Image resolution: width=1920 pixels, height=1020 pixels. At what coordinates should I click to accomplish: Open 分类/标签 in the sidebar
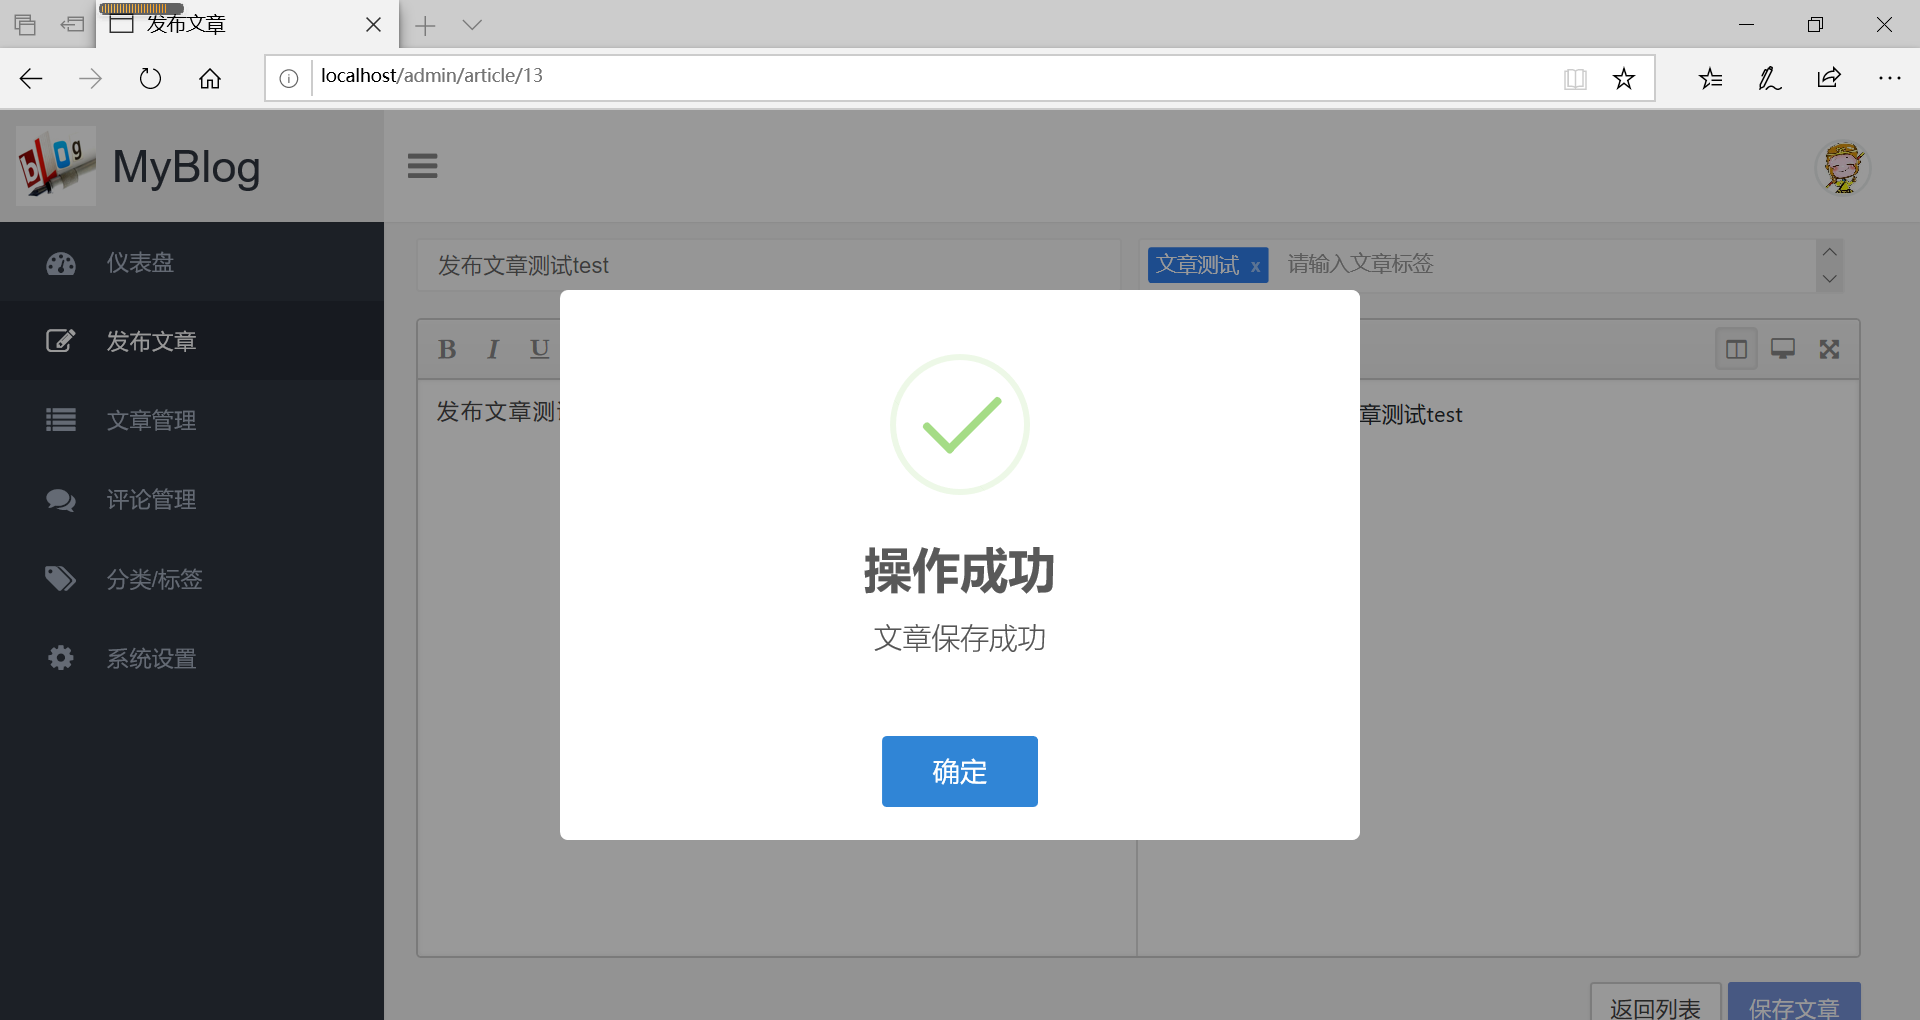tap(192, 578)
